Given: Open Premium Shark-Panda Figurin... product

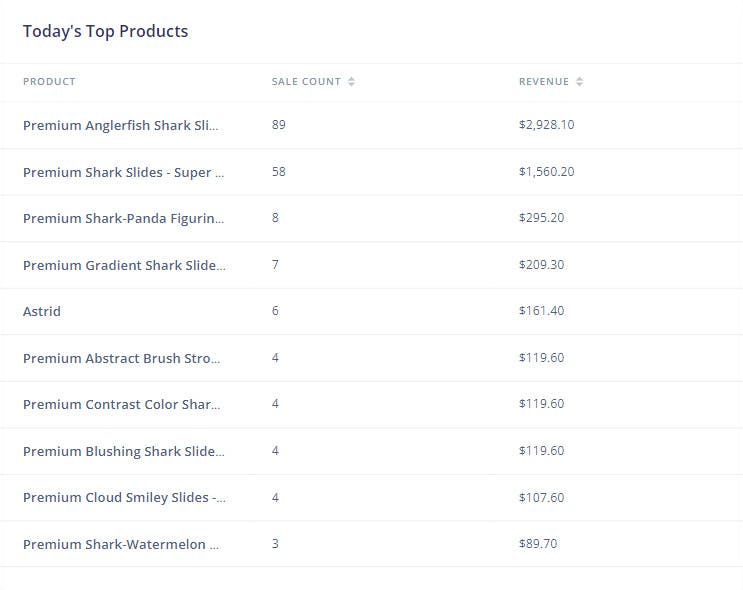Looking at the screenshot, I should pyautogui.click(x=123, y=218).
